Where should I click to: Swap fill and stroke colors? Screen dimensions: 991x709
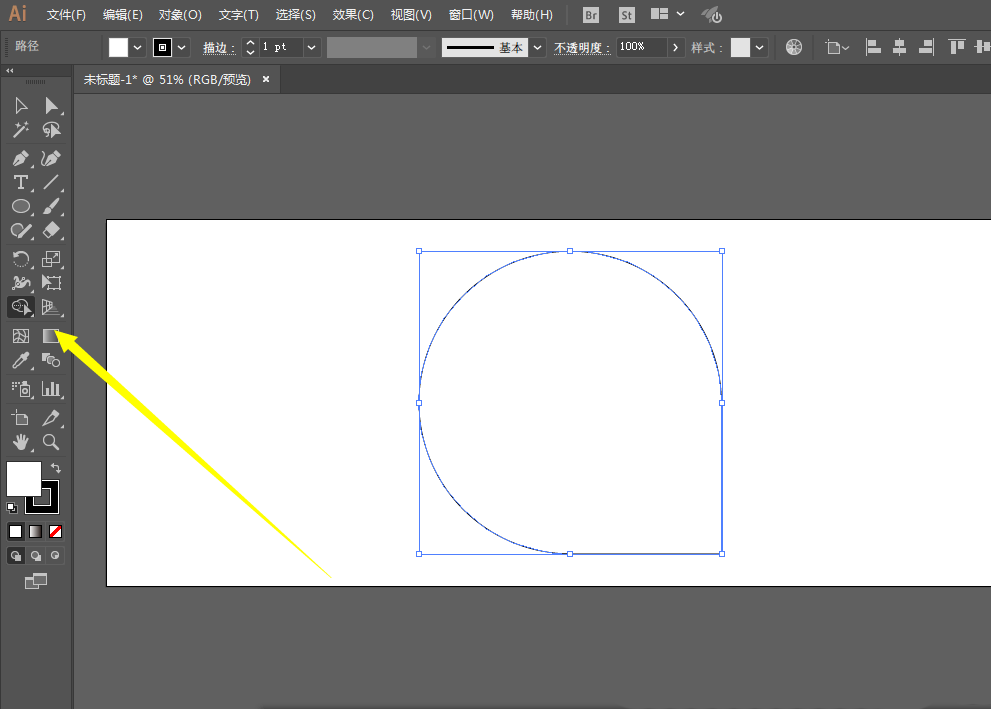coord(56,467)
